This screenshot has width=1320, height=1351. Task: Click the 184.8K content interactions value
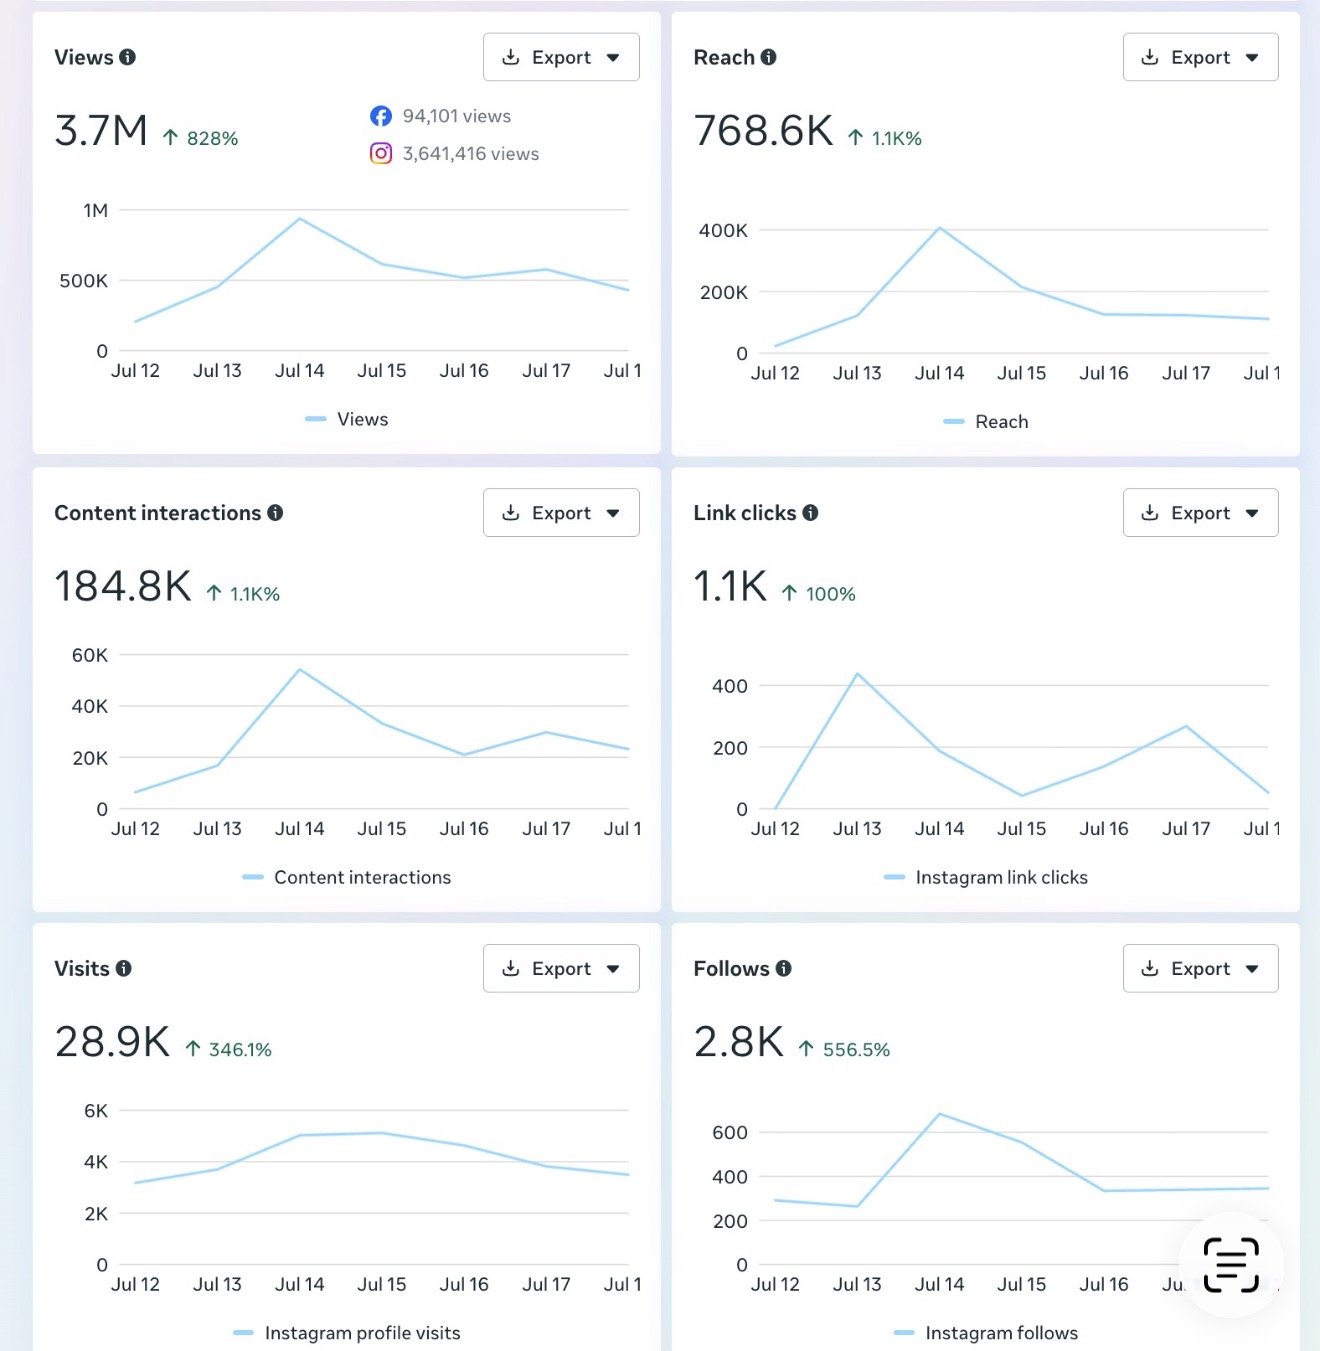(123, 587)
